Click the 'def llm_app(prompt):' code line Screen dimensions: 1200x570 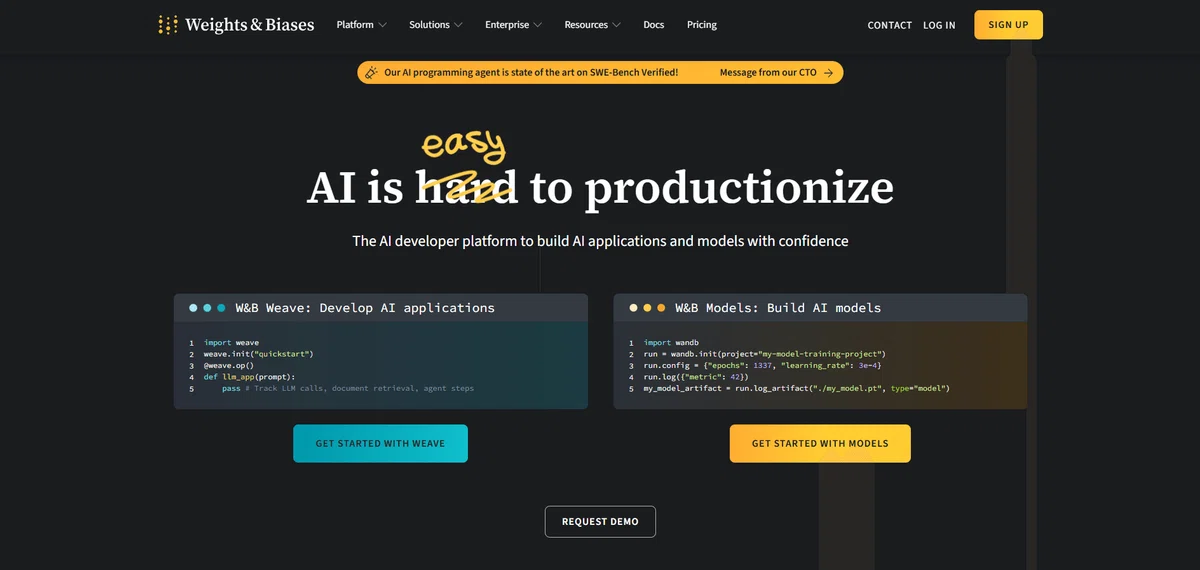pos(250,377)
